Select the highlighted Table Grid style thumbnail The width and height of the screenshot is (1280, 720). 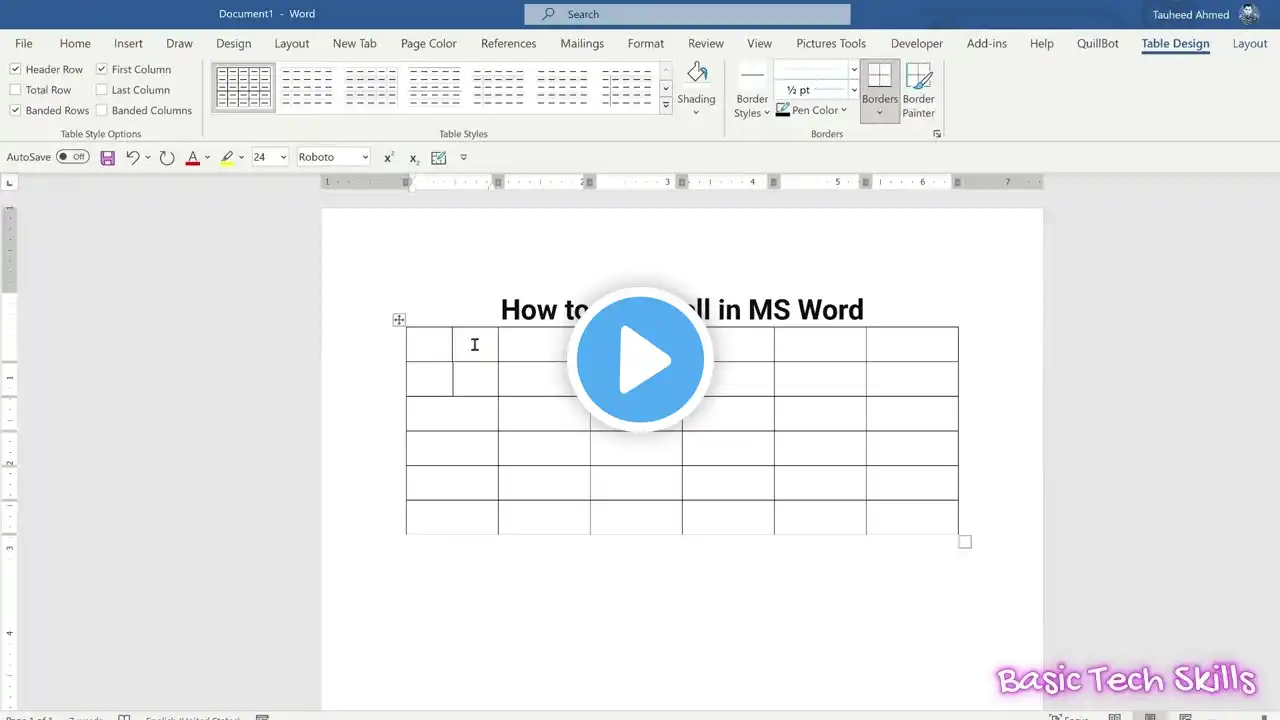[x=244, y=88]
